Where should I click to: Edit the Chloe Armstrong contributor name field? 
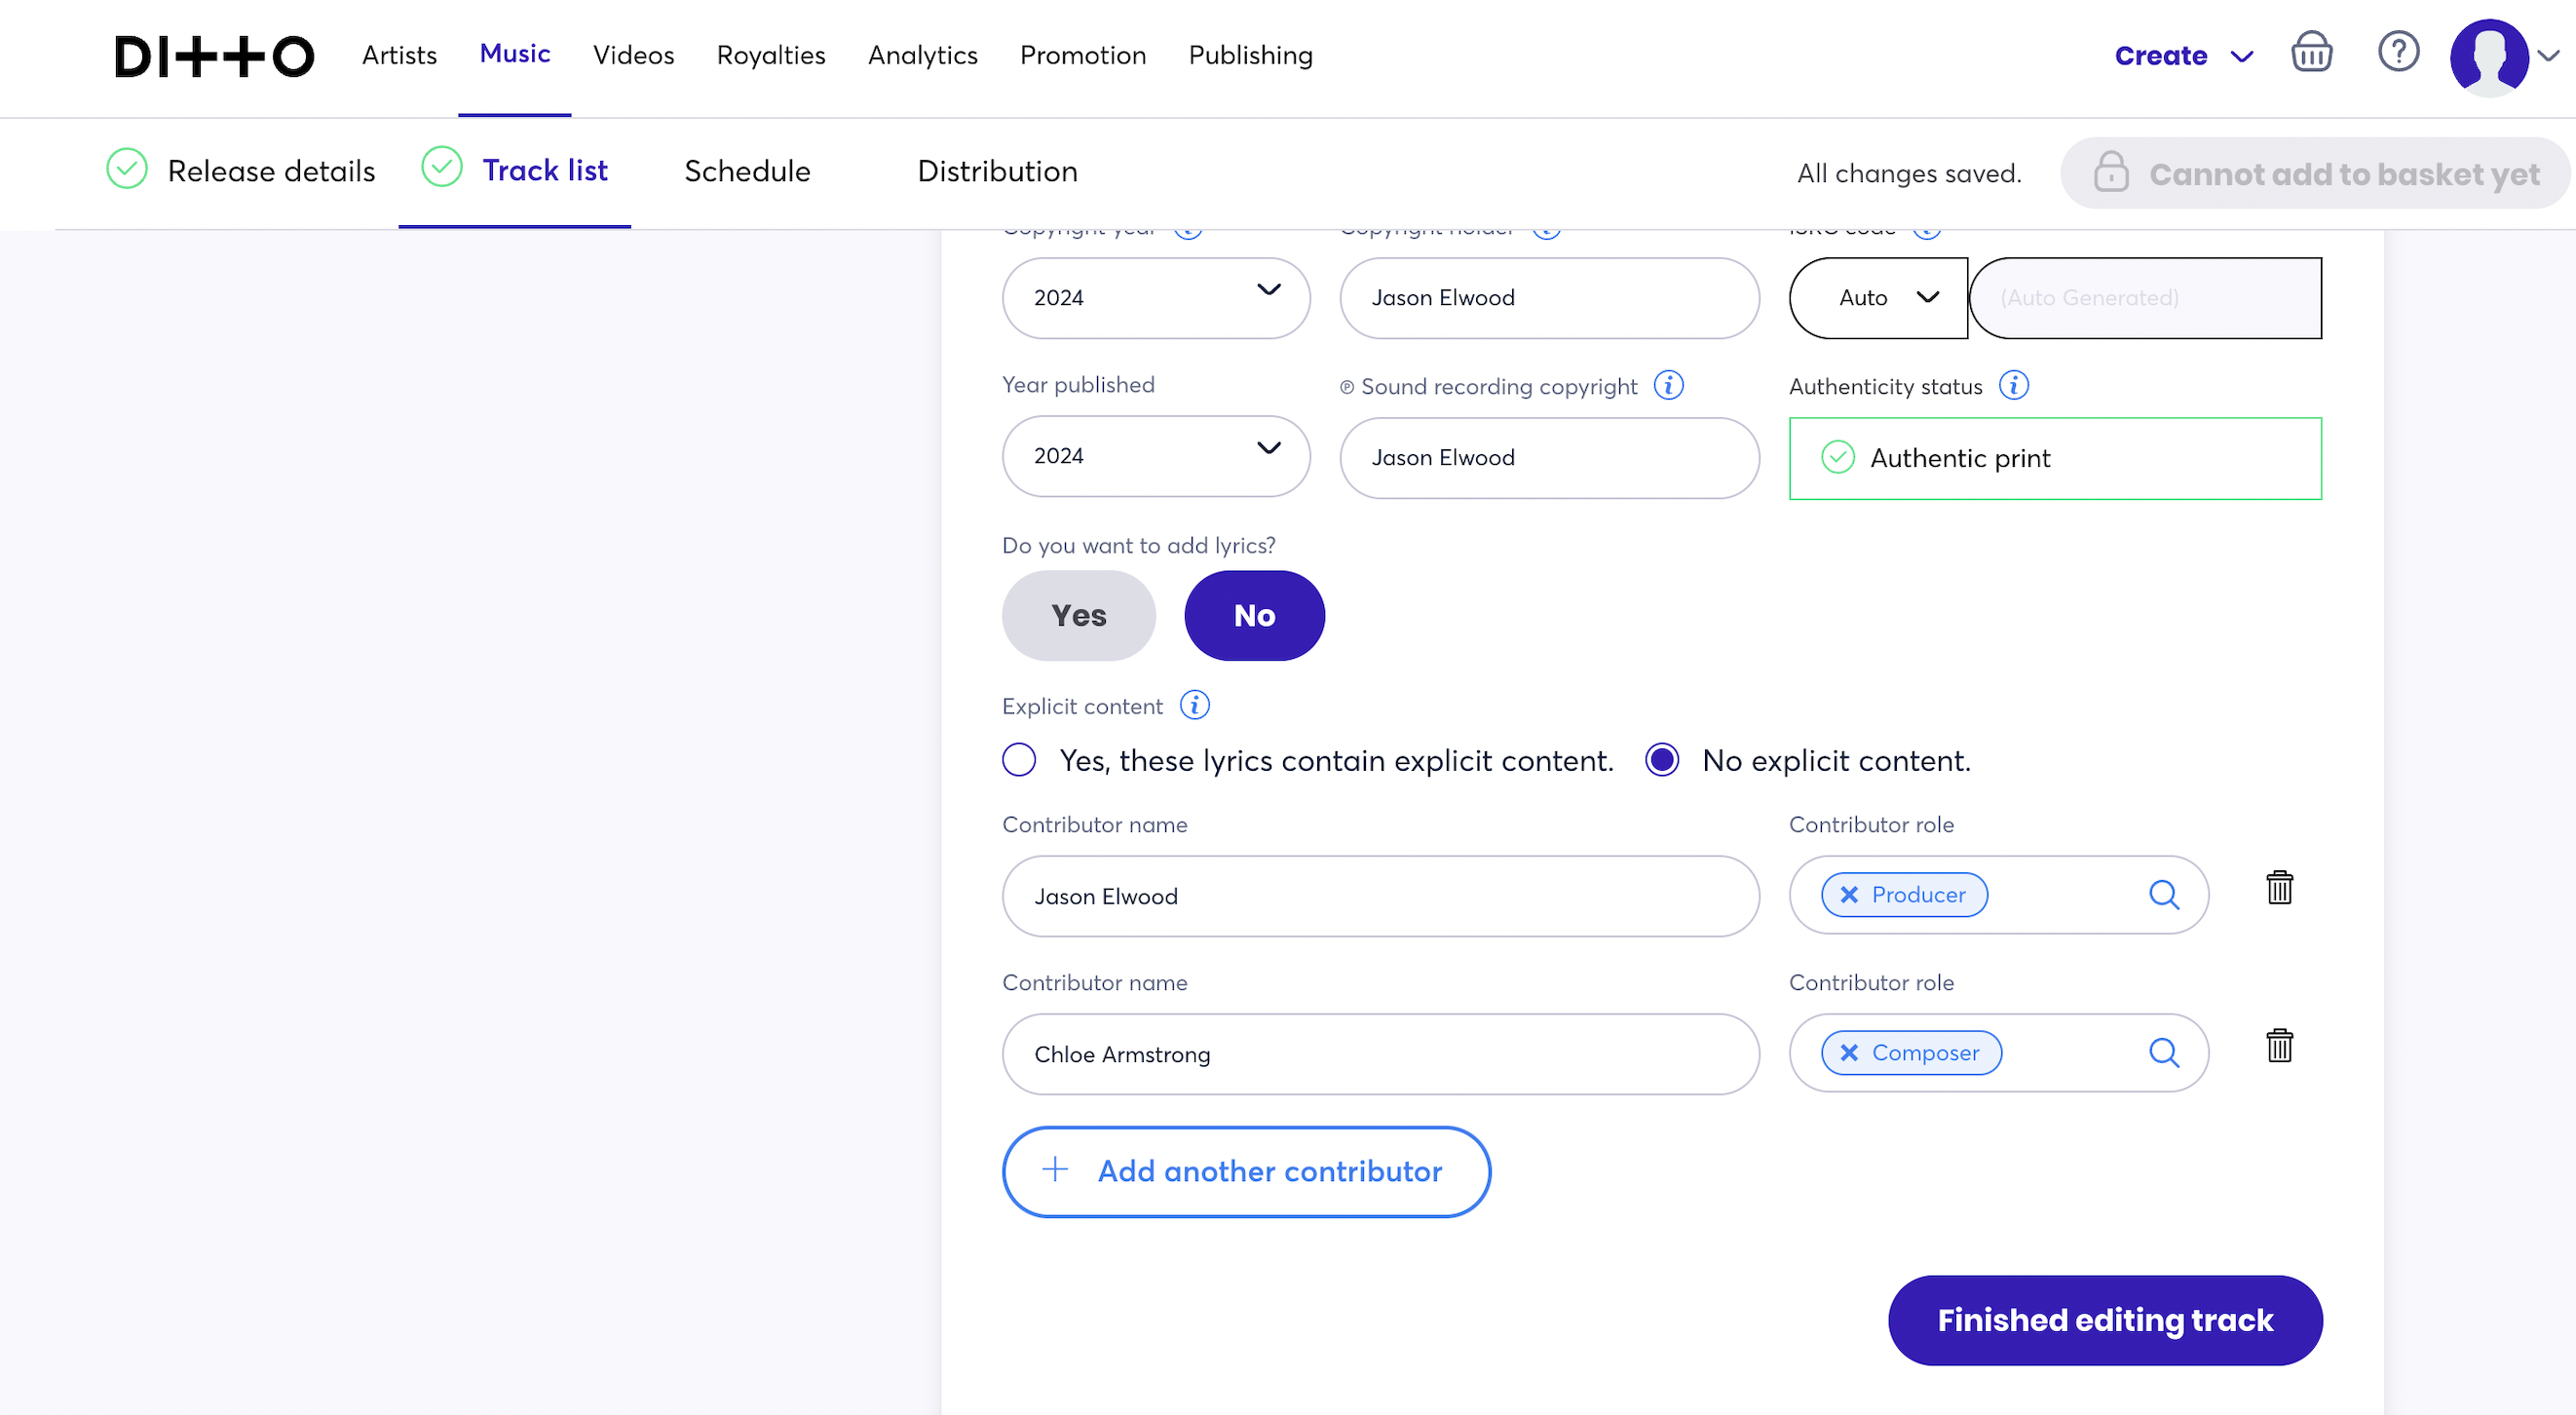tap(1380, 1054)
